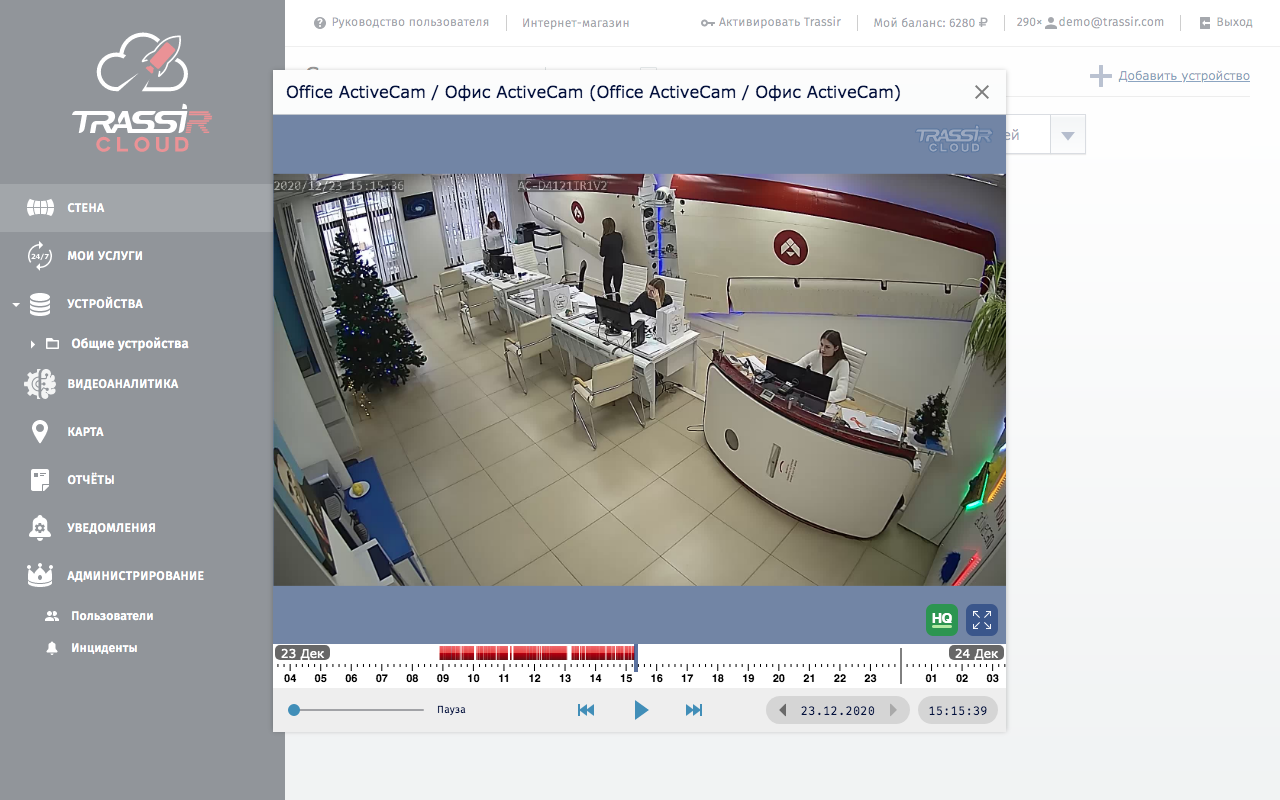The height and width of the screenshot is (800, 1280).
Task: Expand the Общие устройства folder
Action: [x=33, y=344]
